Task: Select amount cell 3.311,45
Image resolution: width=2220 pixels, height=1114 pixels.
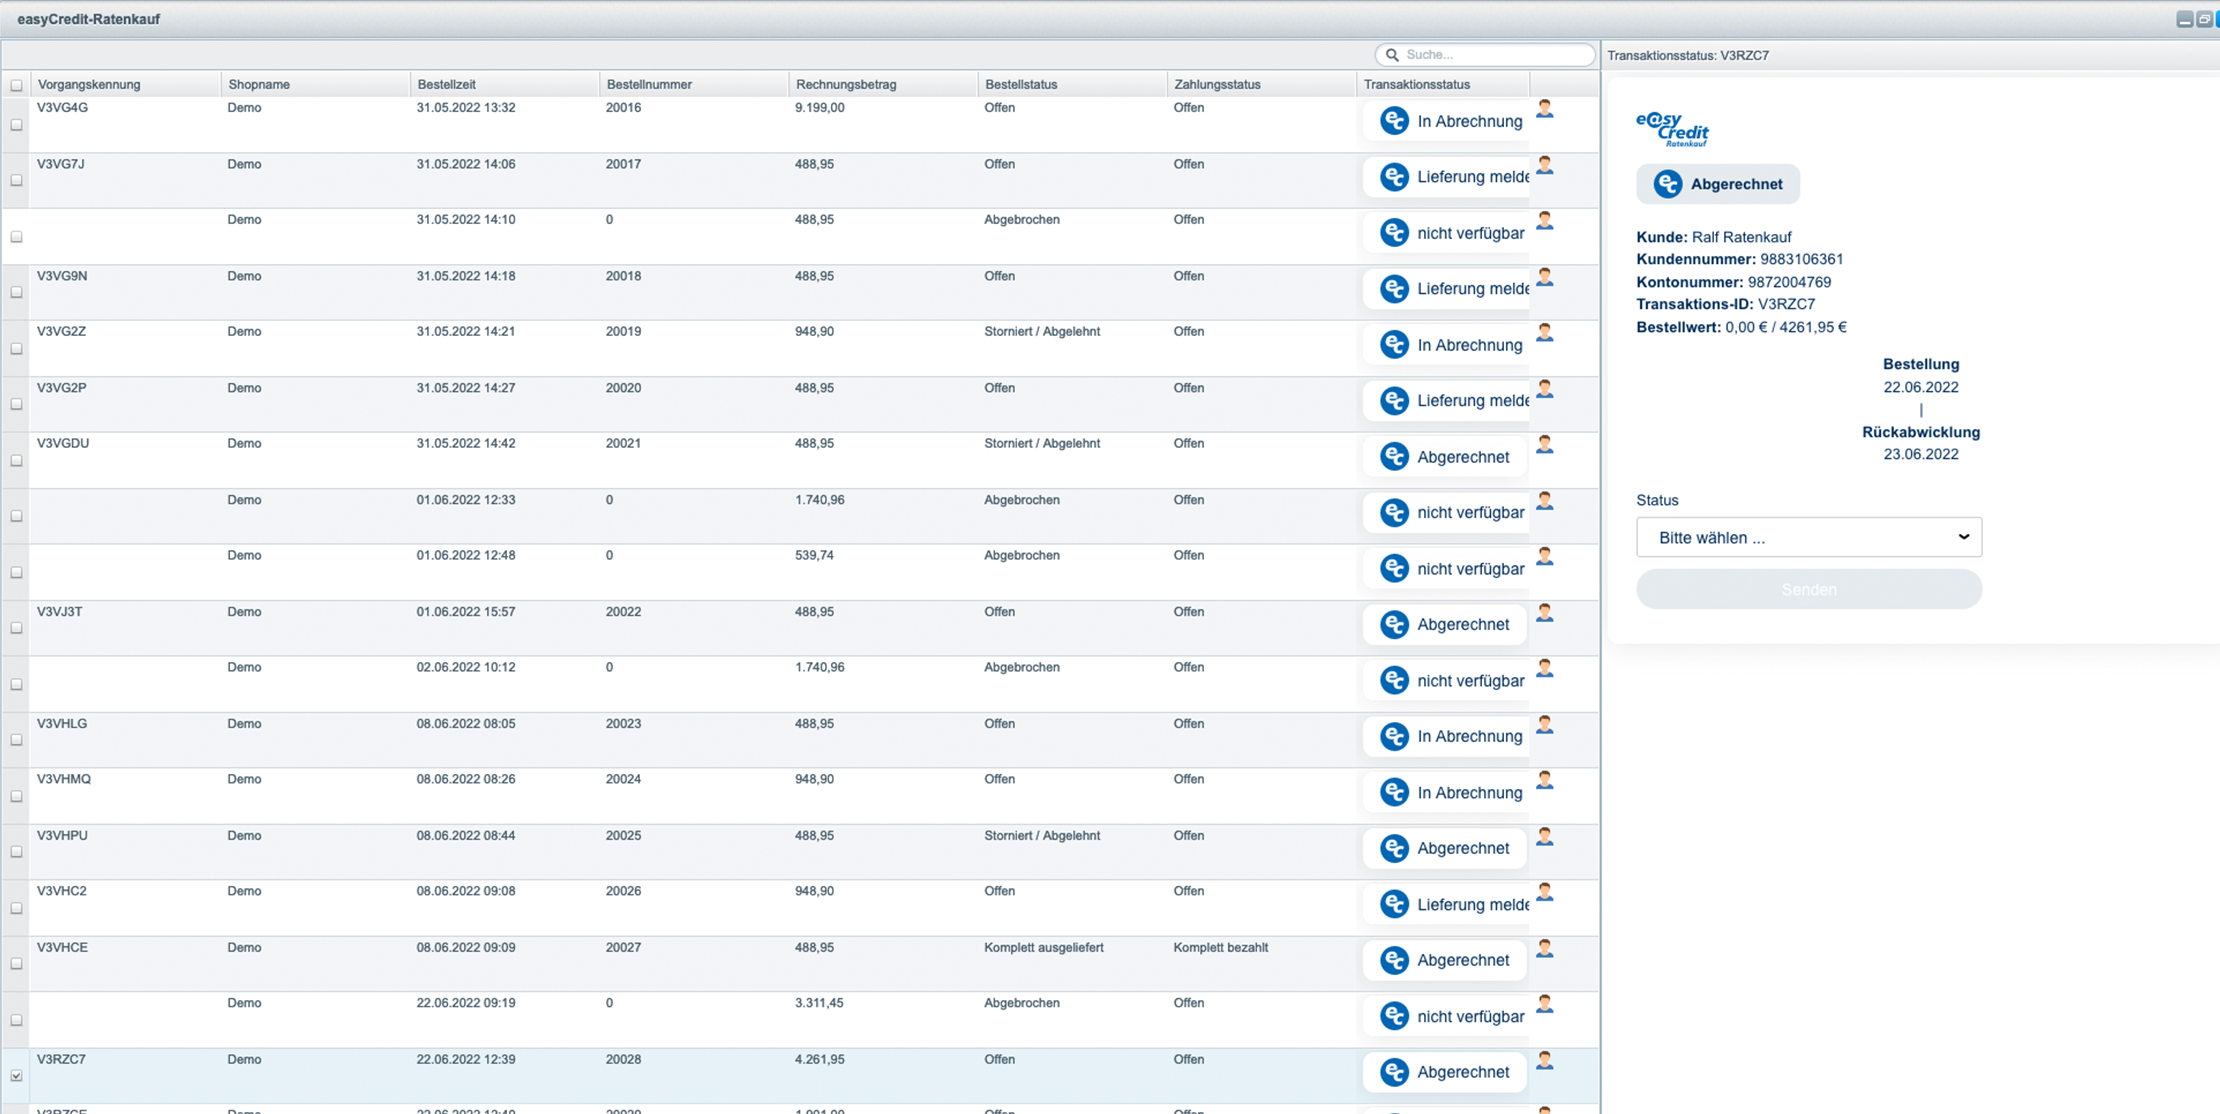Action: tap(819, 1003)
